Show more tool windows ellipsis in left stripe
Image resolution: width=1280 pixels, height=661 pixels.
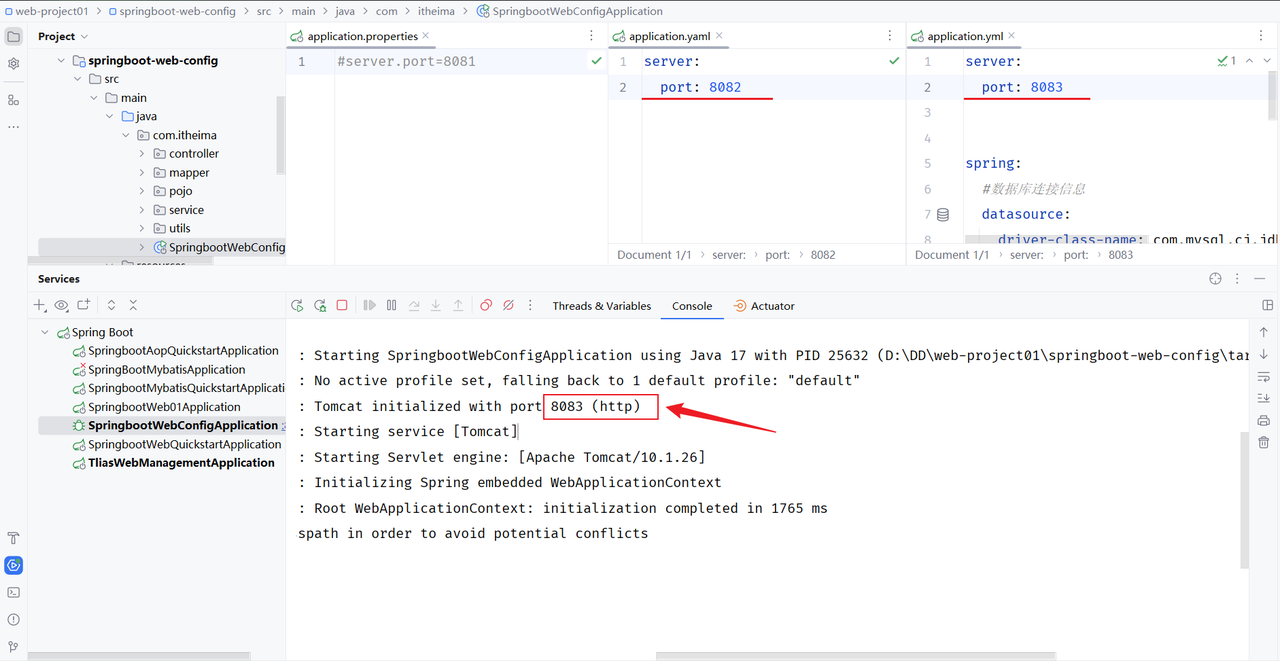click(13, 127)
